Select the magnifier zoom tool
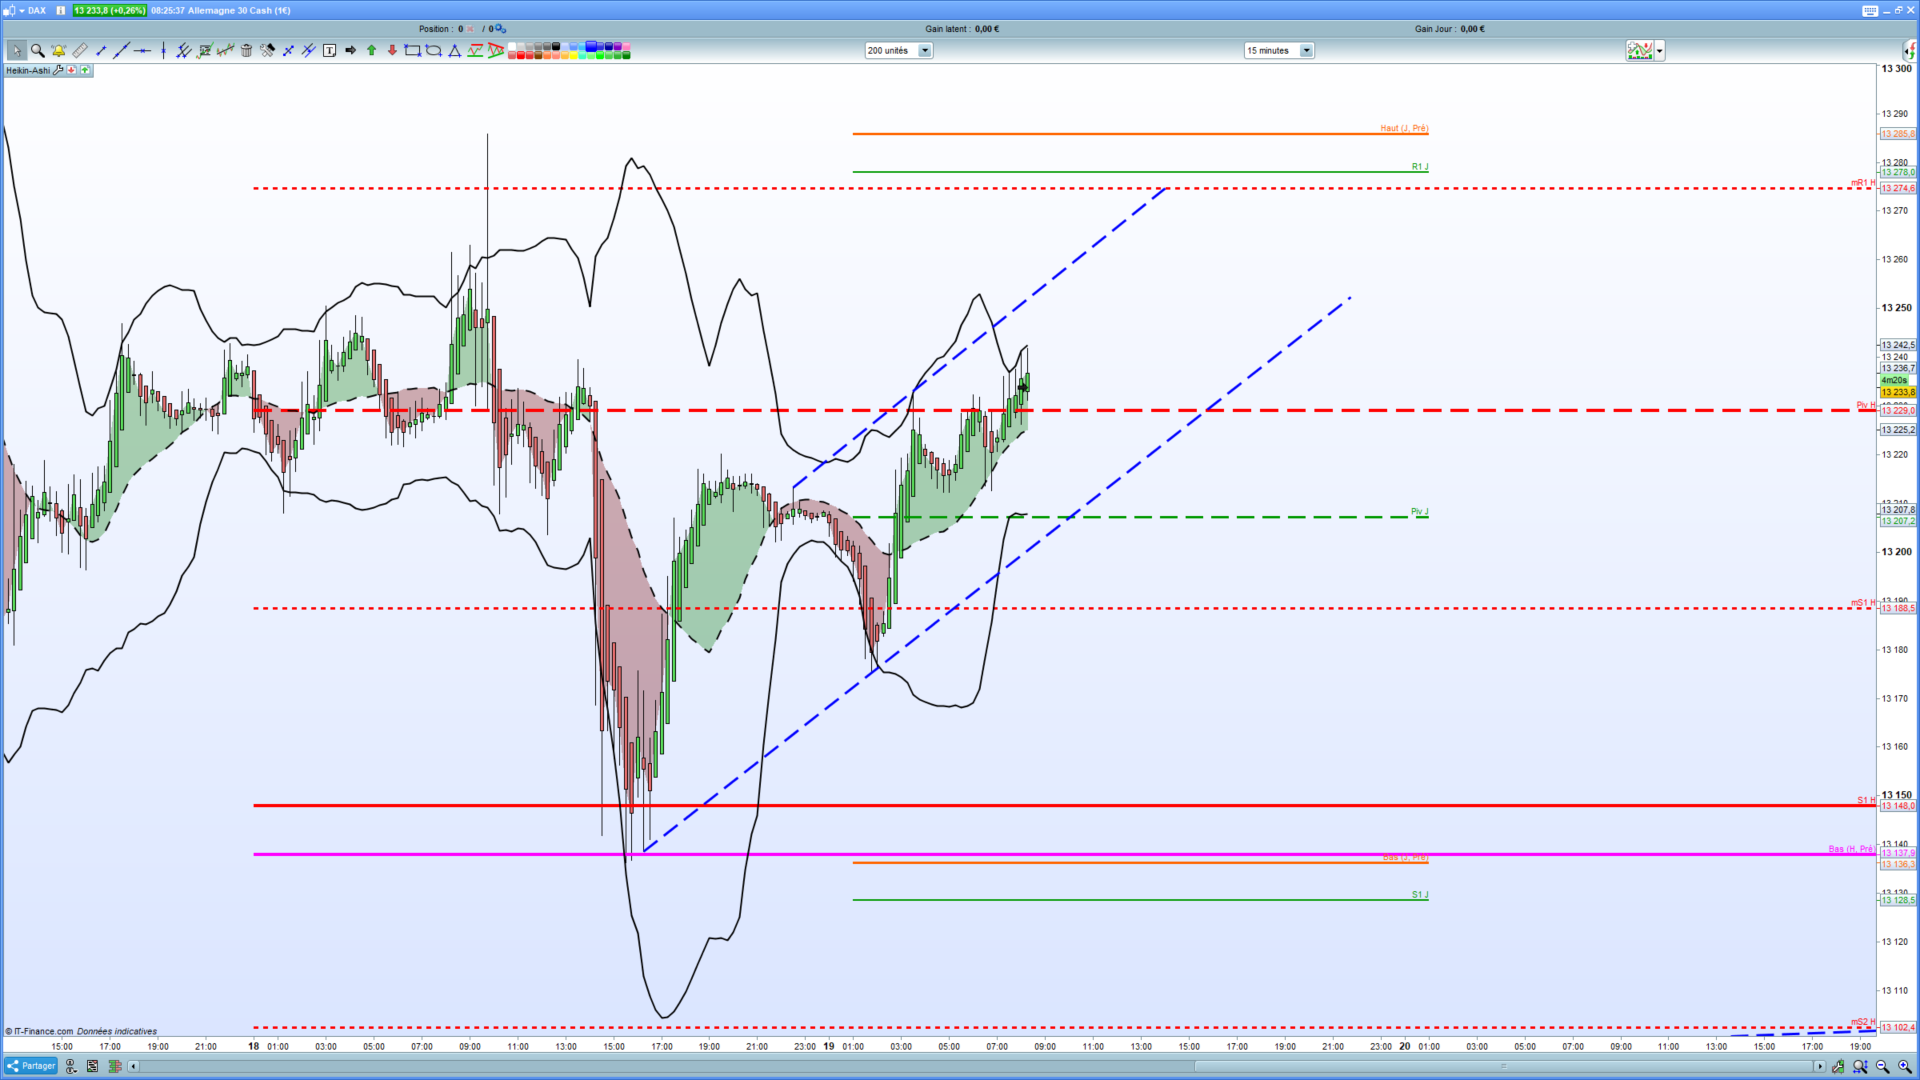The width and height of the screenshot is (1920, 1080). [x=37, y=50]
